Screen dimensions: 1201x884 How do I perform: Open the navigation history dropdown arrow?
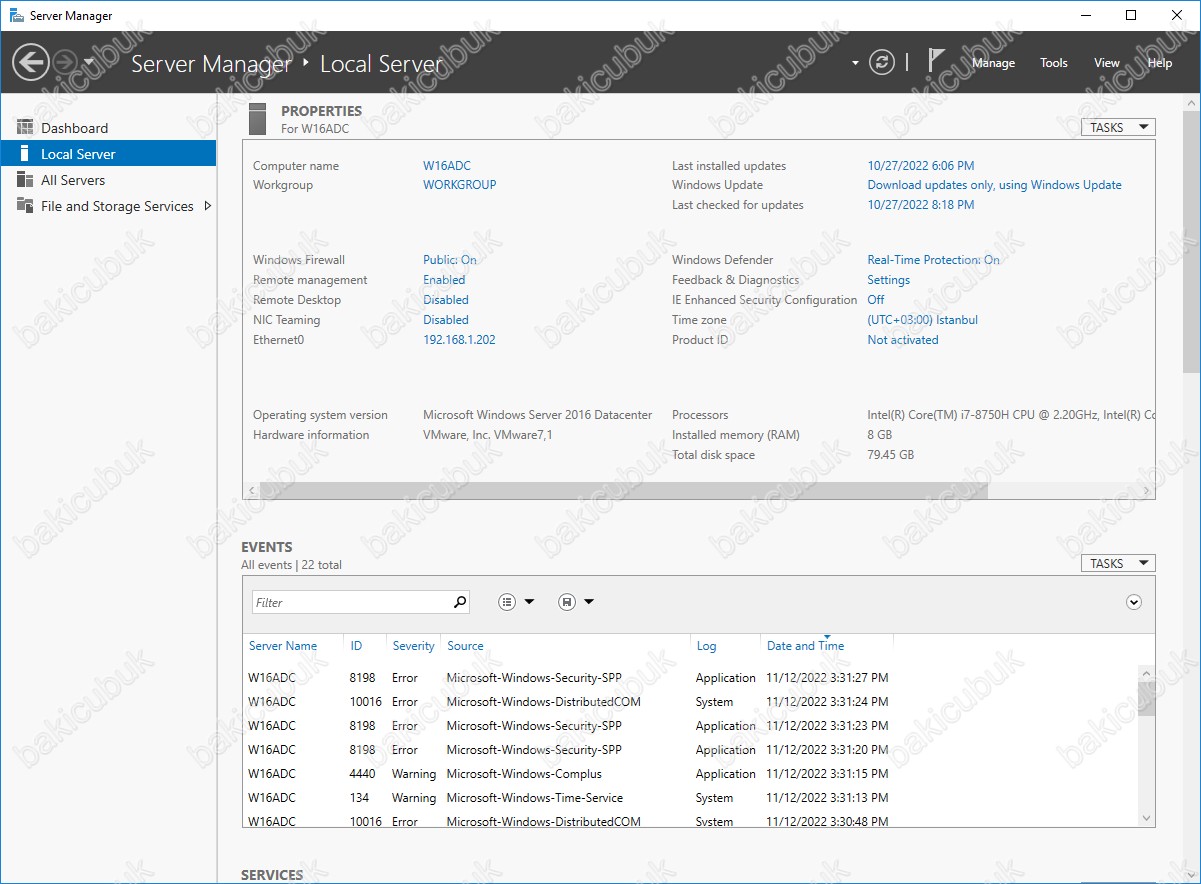(x=89, y=63)
